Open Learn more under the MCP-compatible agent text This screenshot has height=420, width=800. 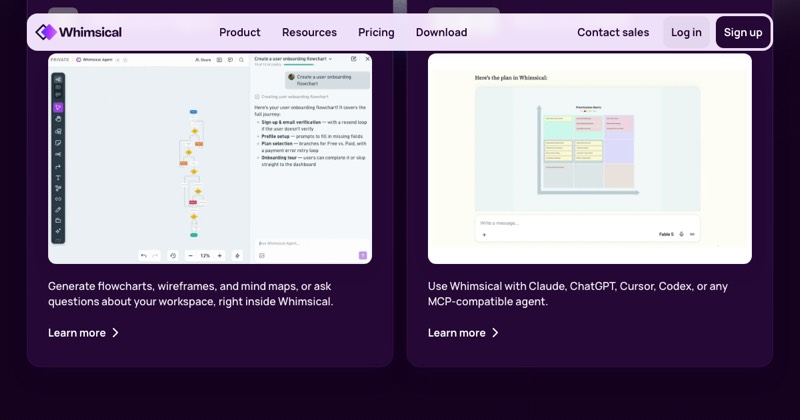click(463, 333)
